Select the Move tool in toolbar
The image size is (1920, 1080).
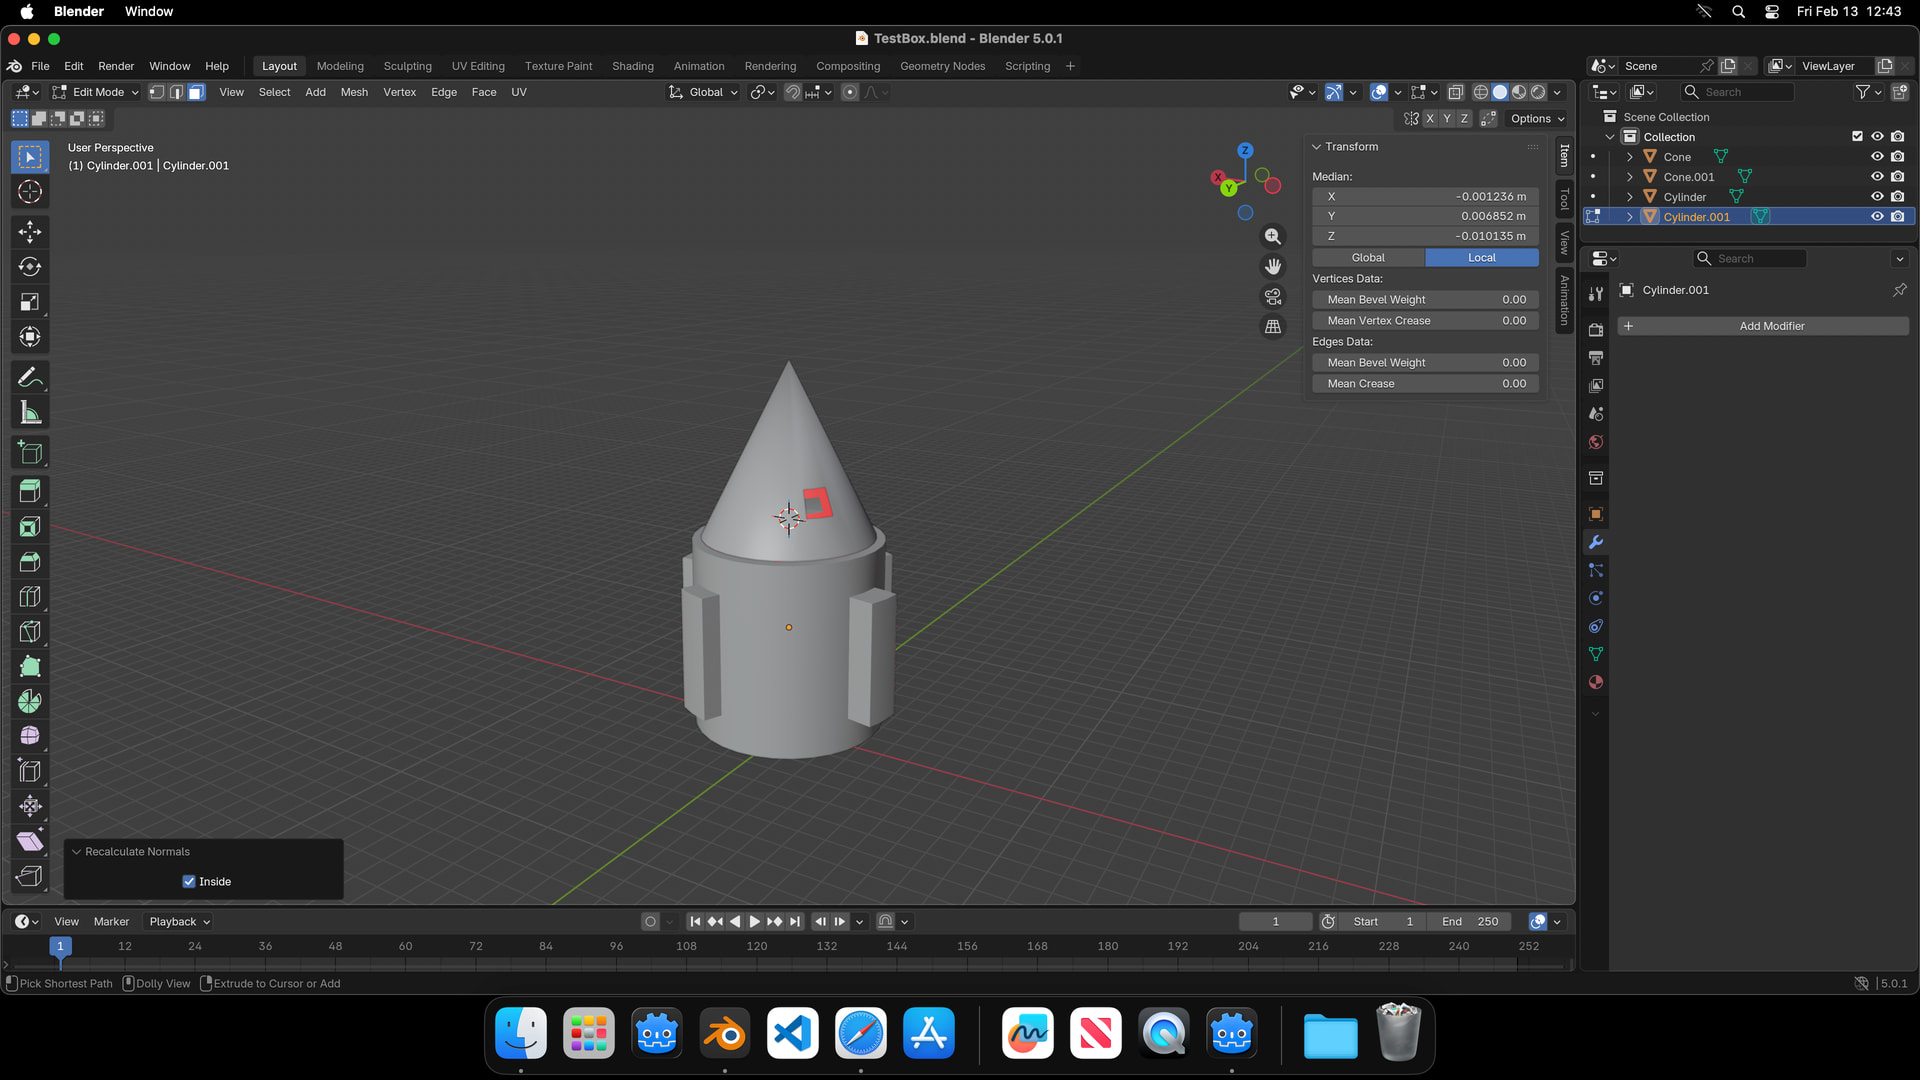30,232
